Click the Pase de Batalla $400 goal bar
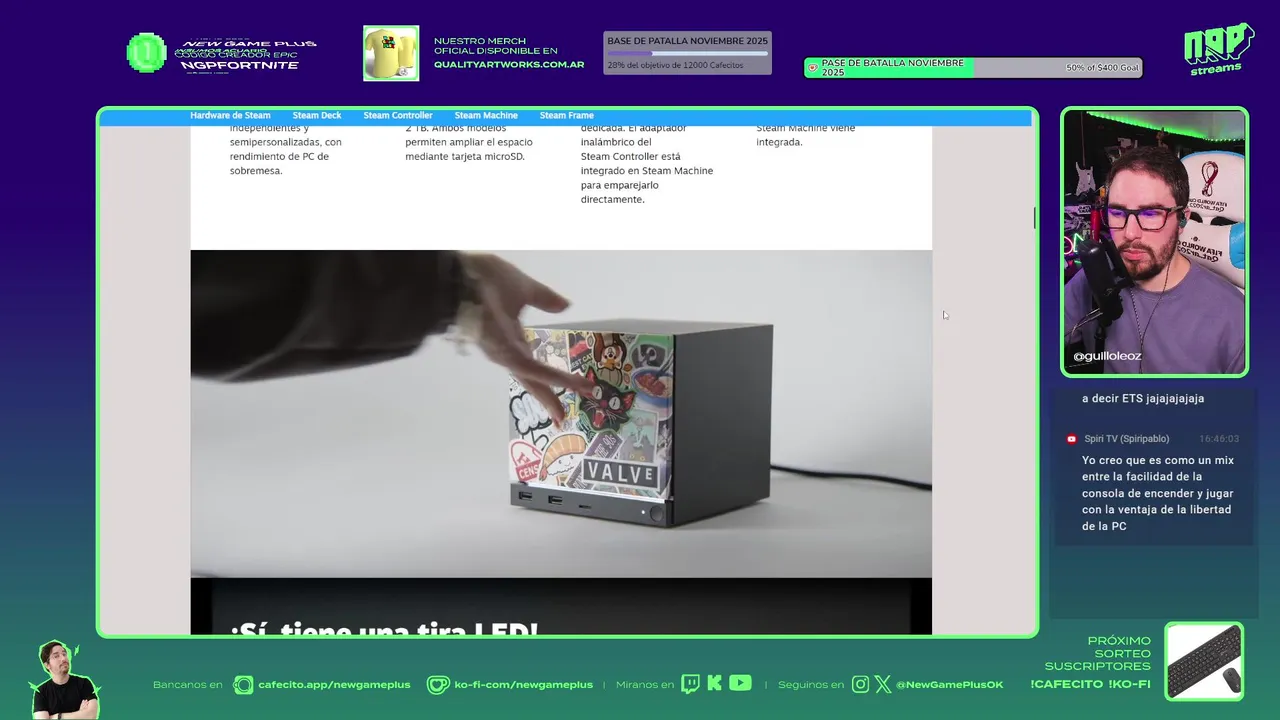This screenshot has height=720, width=1280. (x=973, y=68)
